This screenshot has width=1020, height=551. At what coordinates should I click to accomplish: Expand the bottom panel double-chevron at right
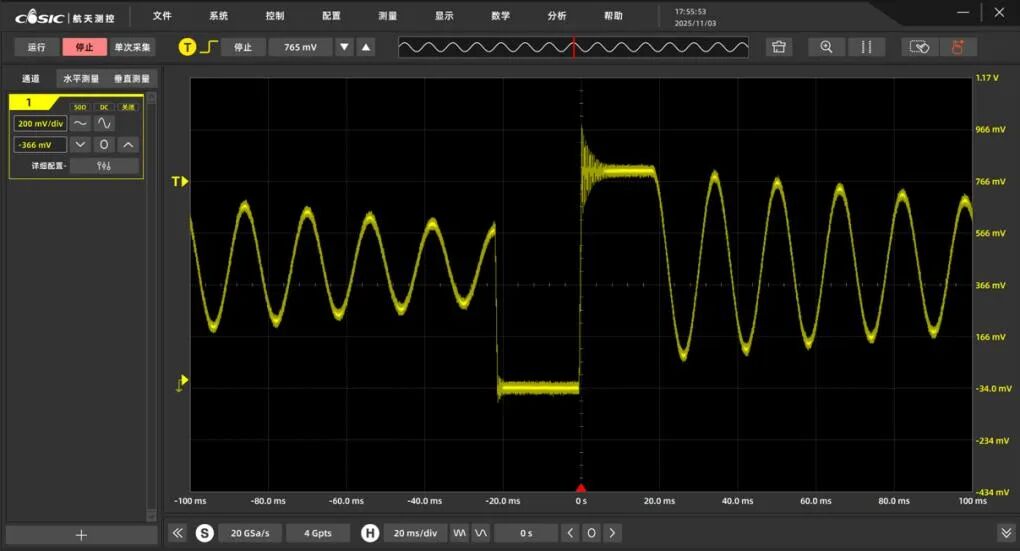pos(1005,533)
